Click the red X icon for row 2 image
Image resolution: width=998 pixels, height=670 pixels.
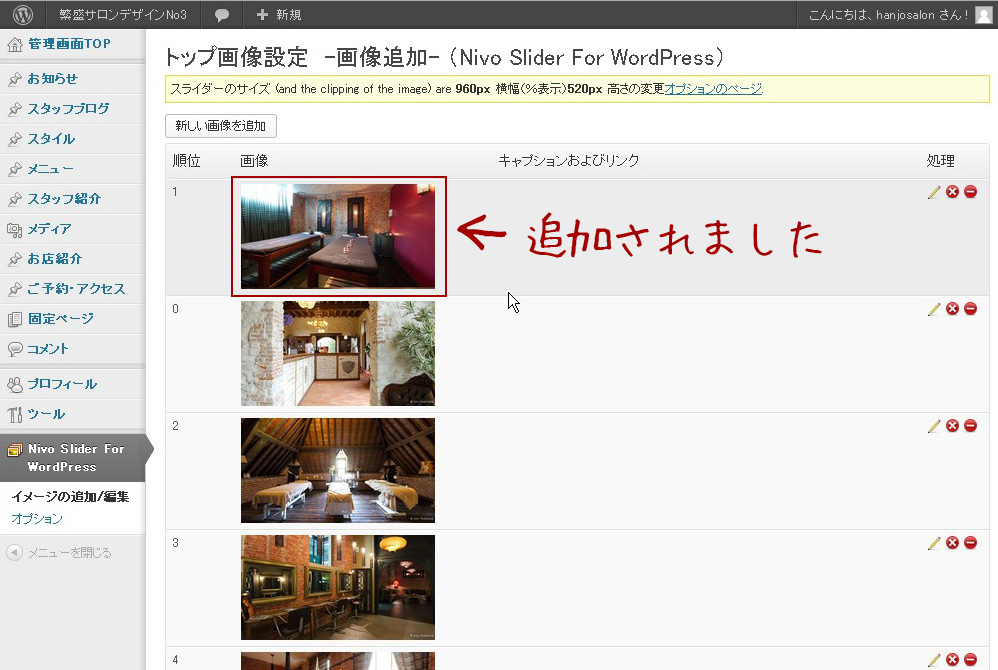pyautogui.click(x=952, y=426)
